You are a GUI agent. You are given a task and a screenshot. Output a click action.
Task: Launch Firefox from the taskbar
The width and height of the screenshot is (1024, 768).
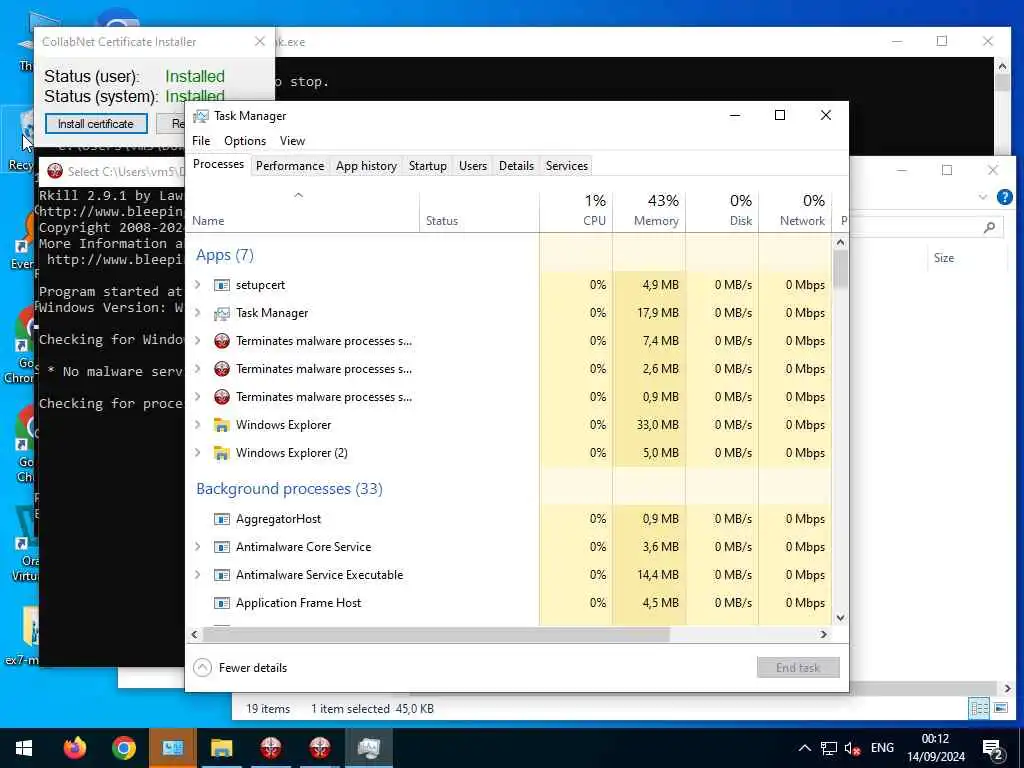pos(74,748)
